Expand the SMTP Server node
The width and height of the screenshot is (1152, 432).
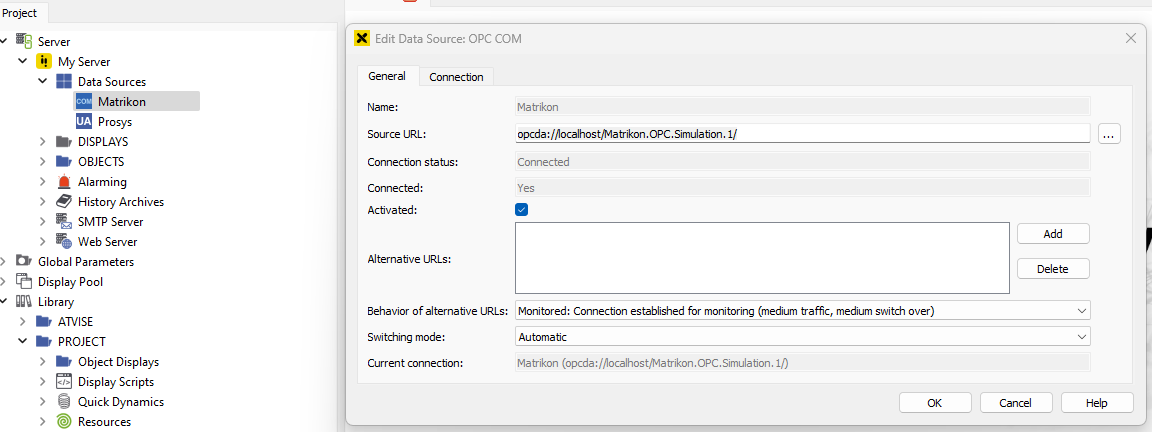click(x=43, y=221)
